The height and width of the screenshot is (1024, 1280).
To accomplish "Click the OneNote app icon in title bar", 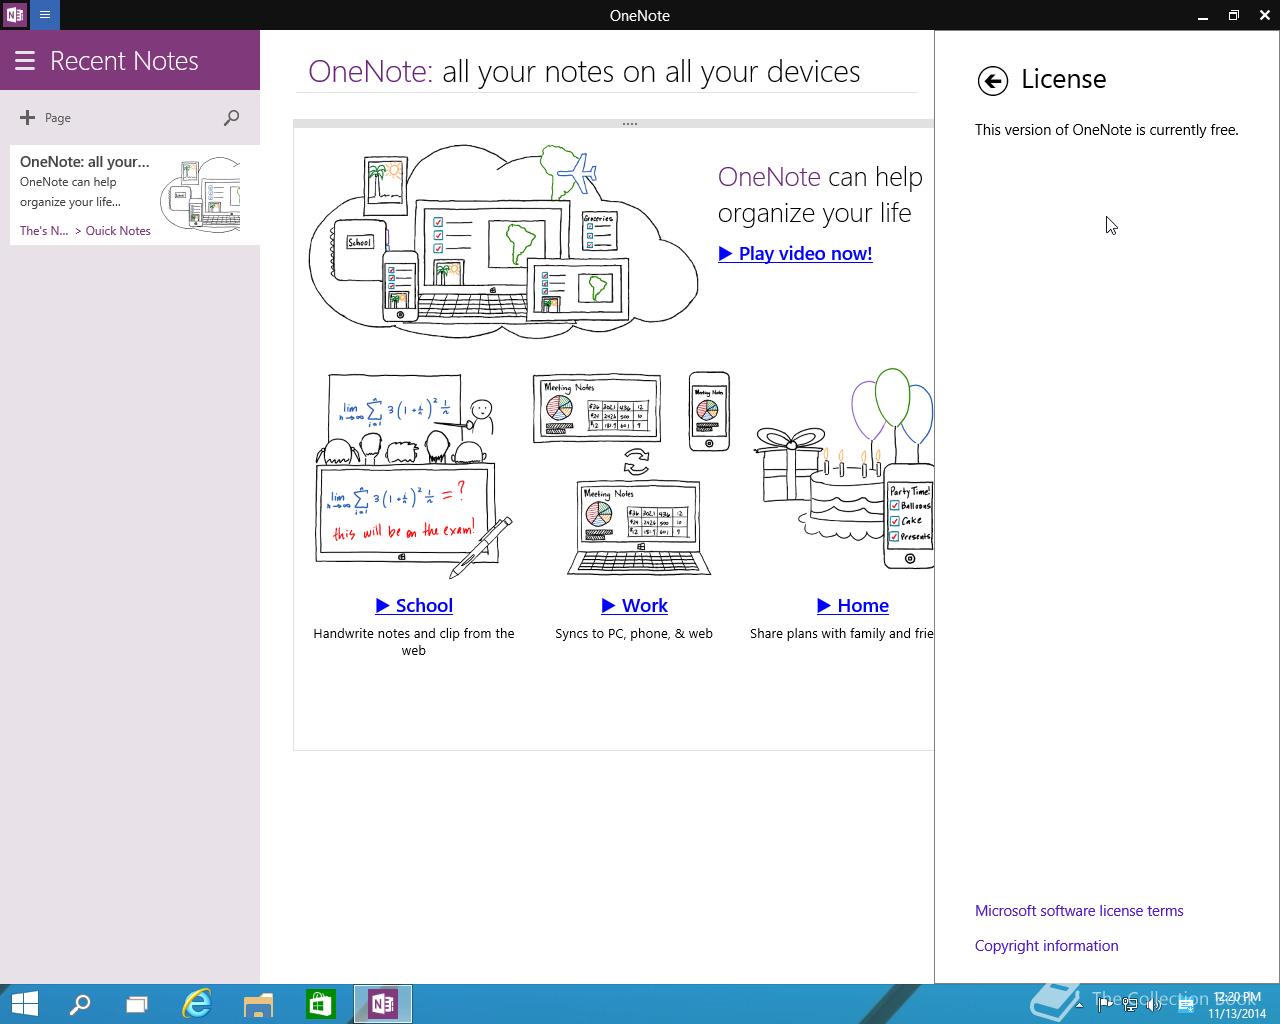I will [x=15, y=15].
